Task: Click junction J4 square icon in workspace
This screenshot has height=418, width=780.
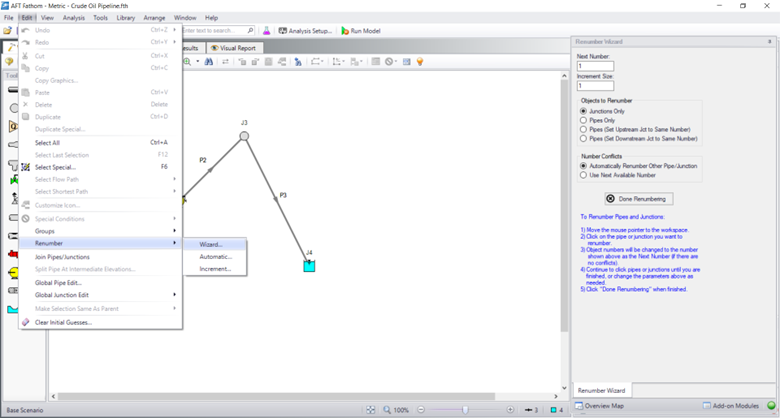Action: pyautogui.click(x=309, y=265)
